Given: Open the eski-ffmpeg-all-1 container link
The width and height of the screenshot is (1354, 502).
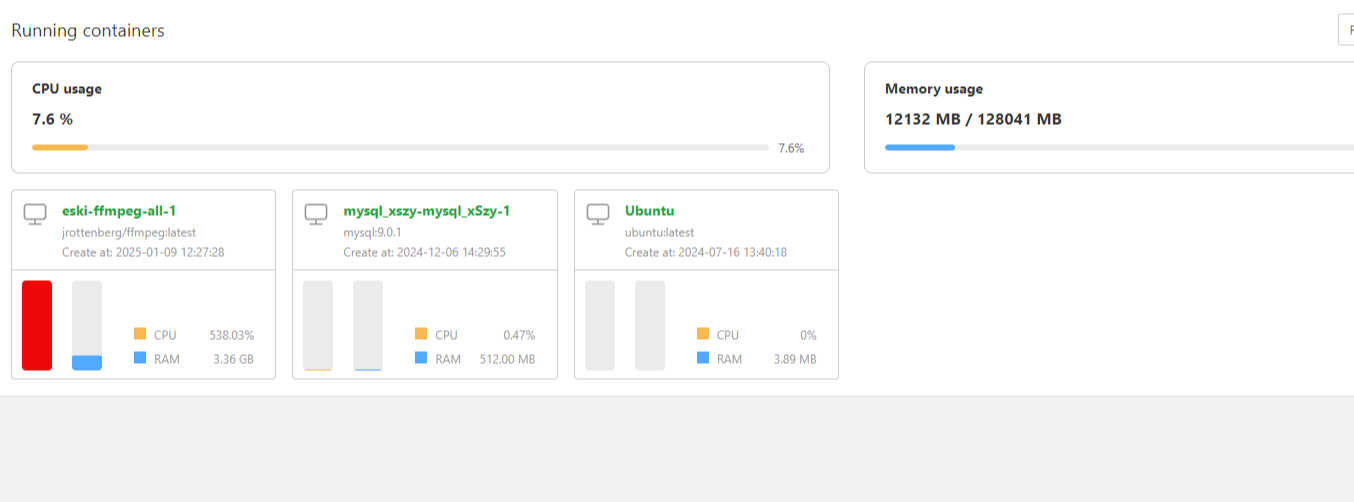Looking at the screenshot, I should [119, 211].
